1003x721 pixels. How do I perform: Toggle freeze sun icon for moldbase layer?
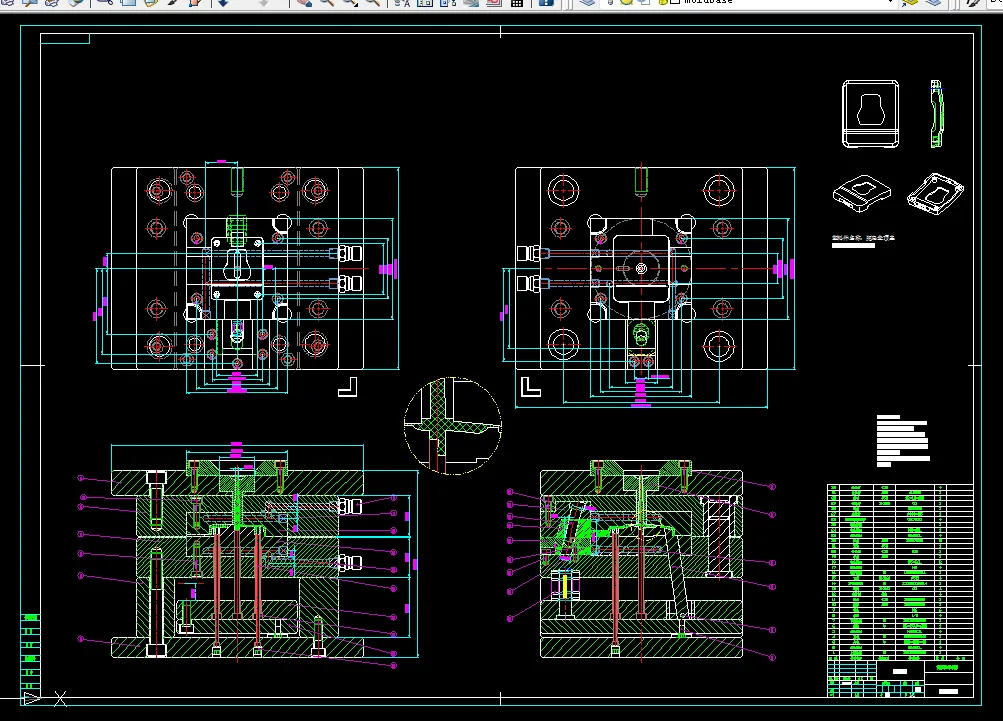pos(626,2)
